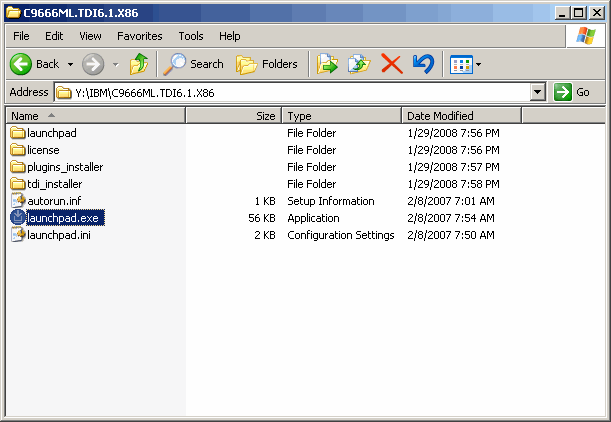
Task: Click the Up folder icon
Action: tap(139, 64)
